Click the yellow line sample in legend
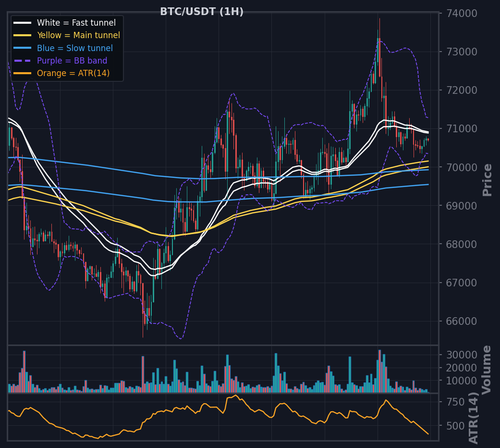 click(x=22, y=35)
